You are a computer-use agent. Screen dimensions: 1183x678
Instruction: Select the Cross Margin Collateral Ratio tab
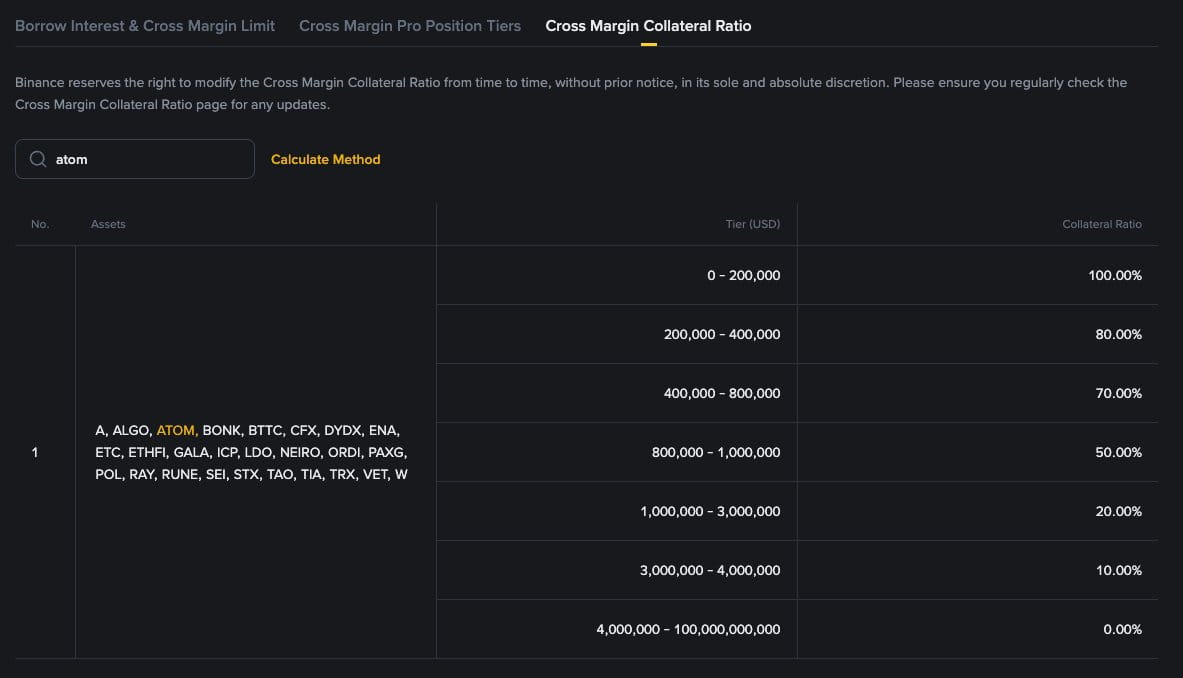coord(648,26)
